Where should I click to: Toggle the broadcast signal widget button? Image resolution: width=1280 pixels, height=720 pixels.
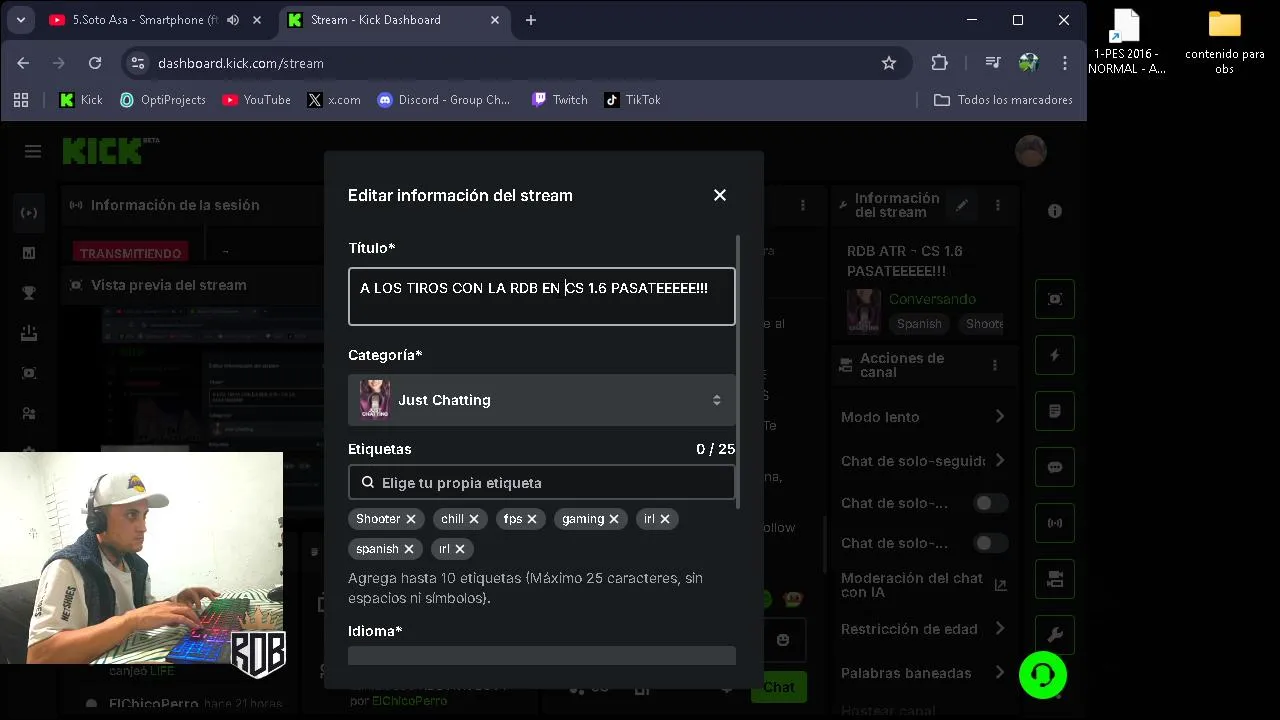click(x=1055, y=523)
